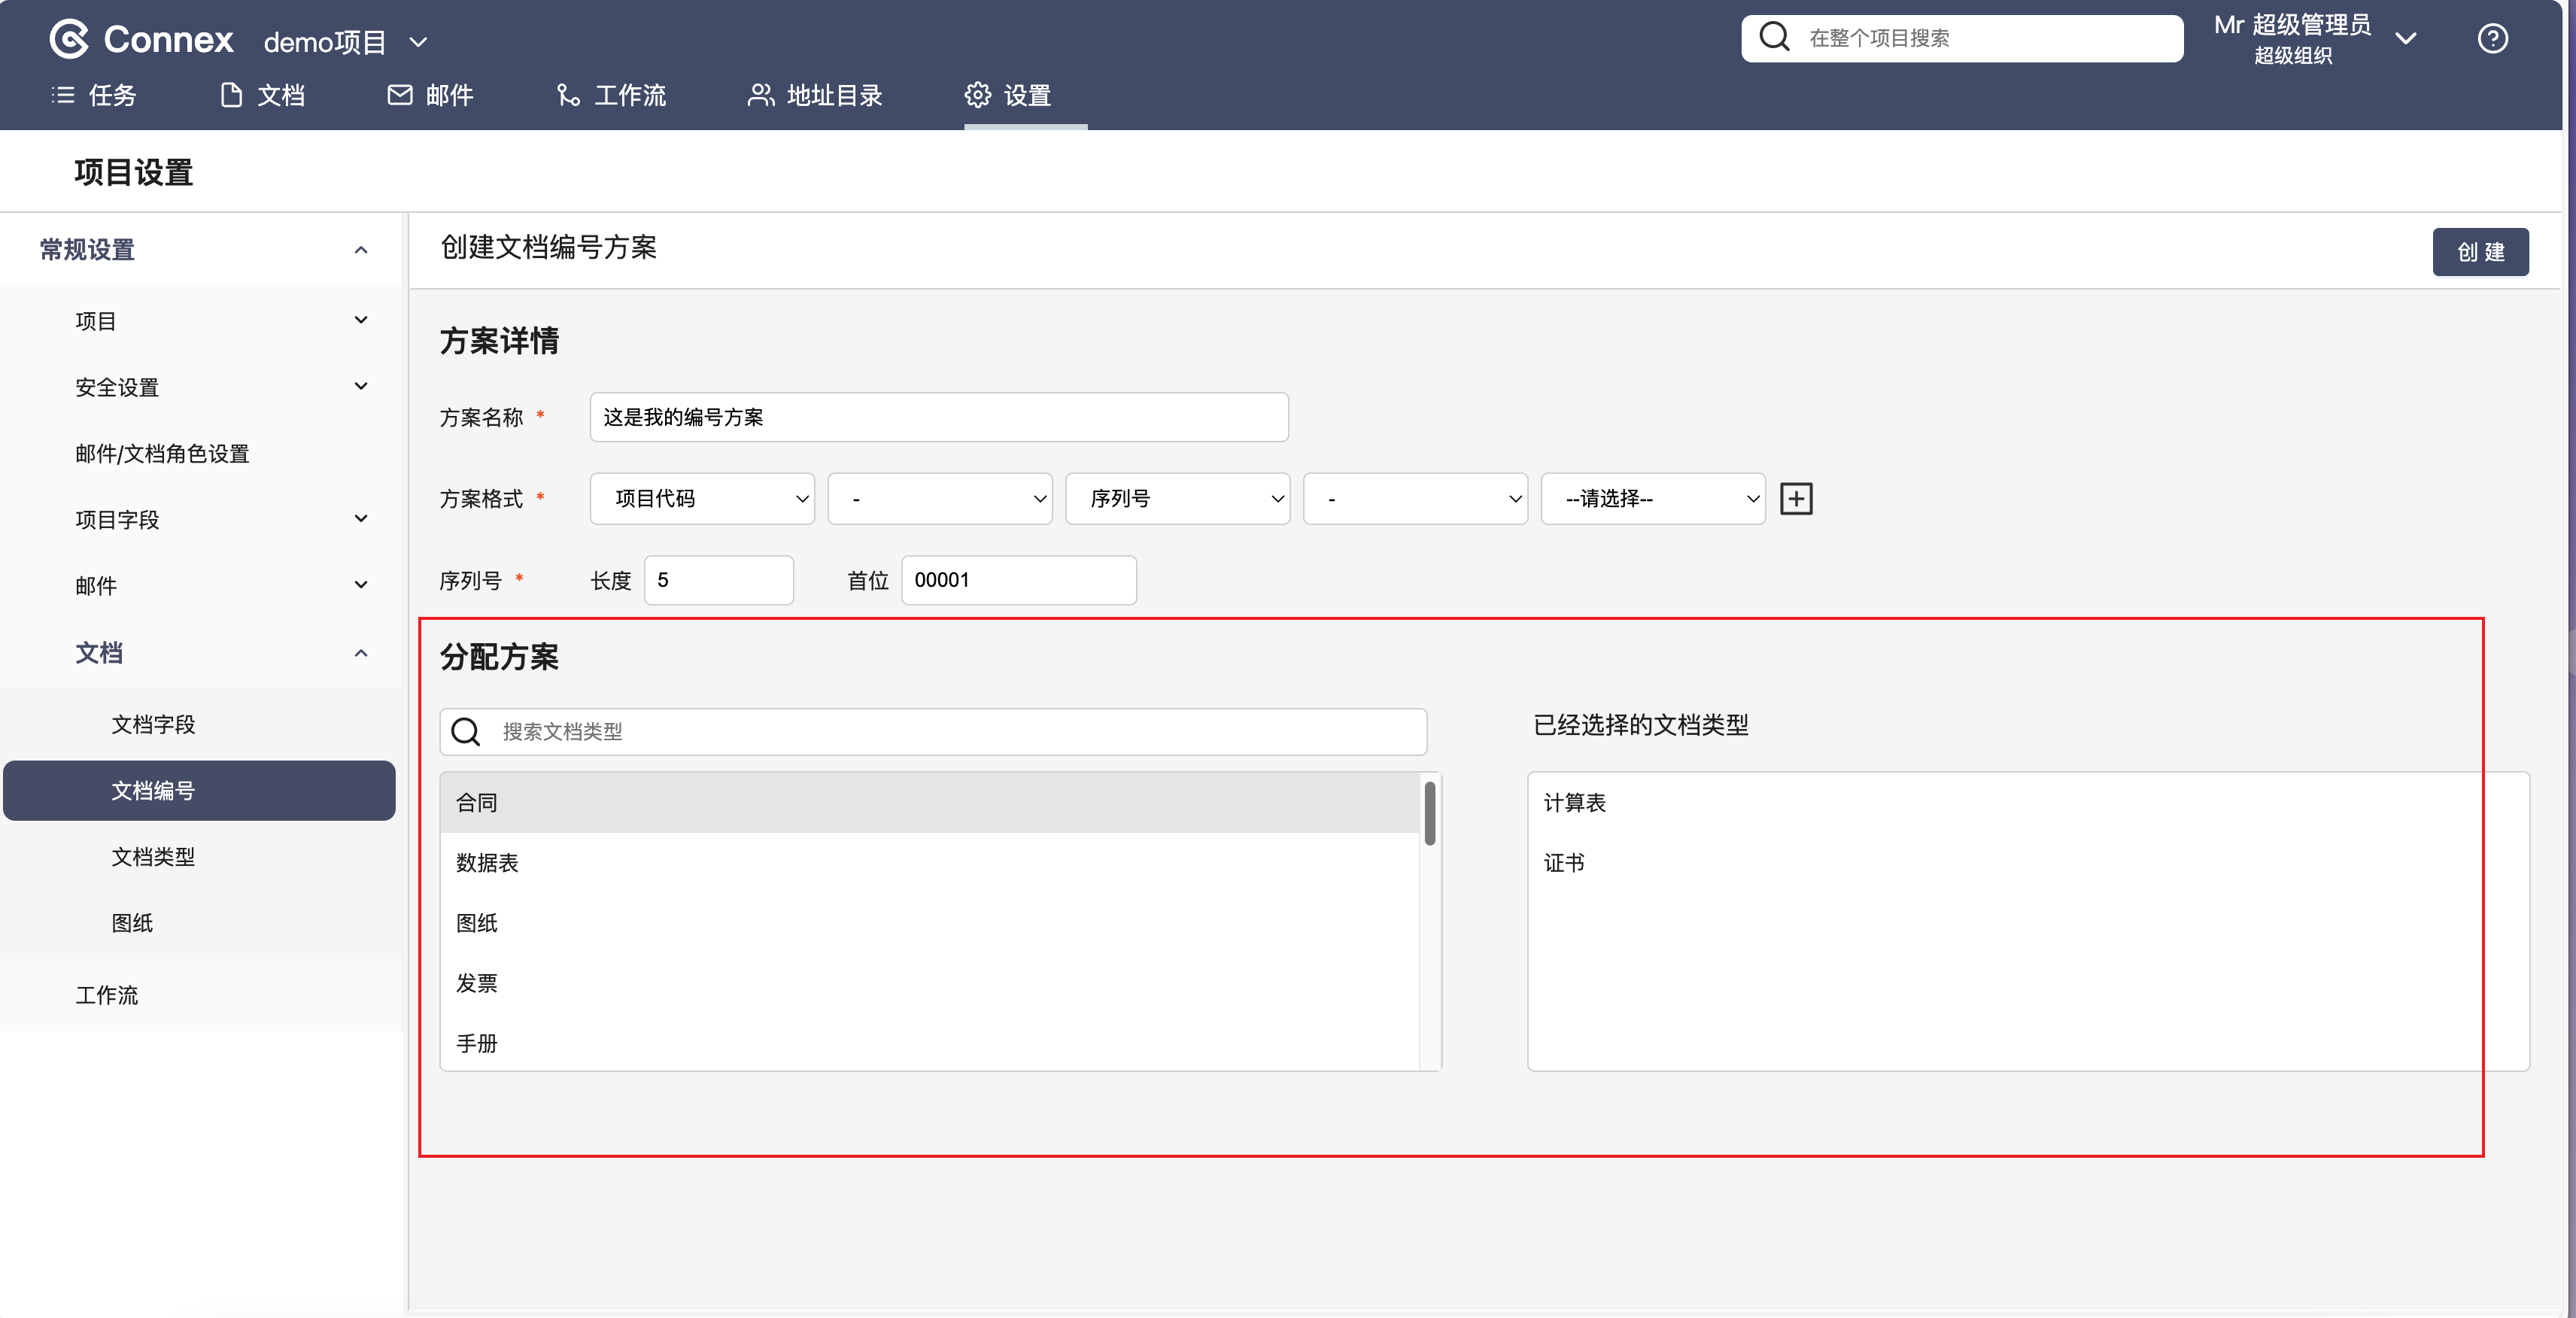Select 数据表 in the document type list
Viewport: 2576px width, 1318px height.
click(x=488, y=862)
